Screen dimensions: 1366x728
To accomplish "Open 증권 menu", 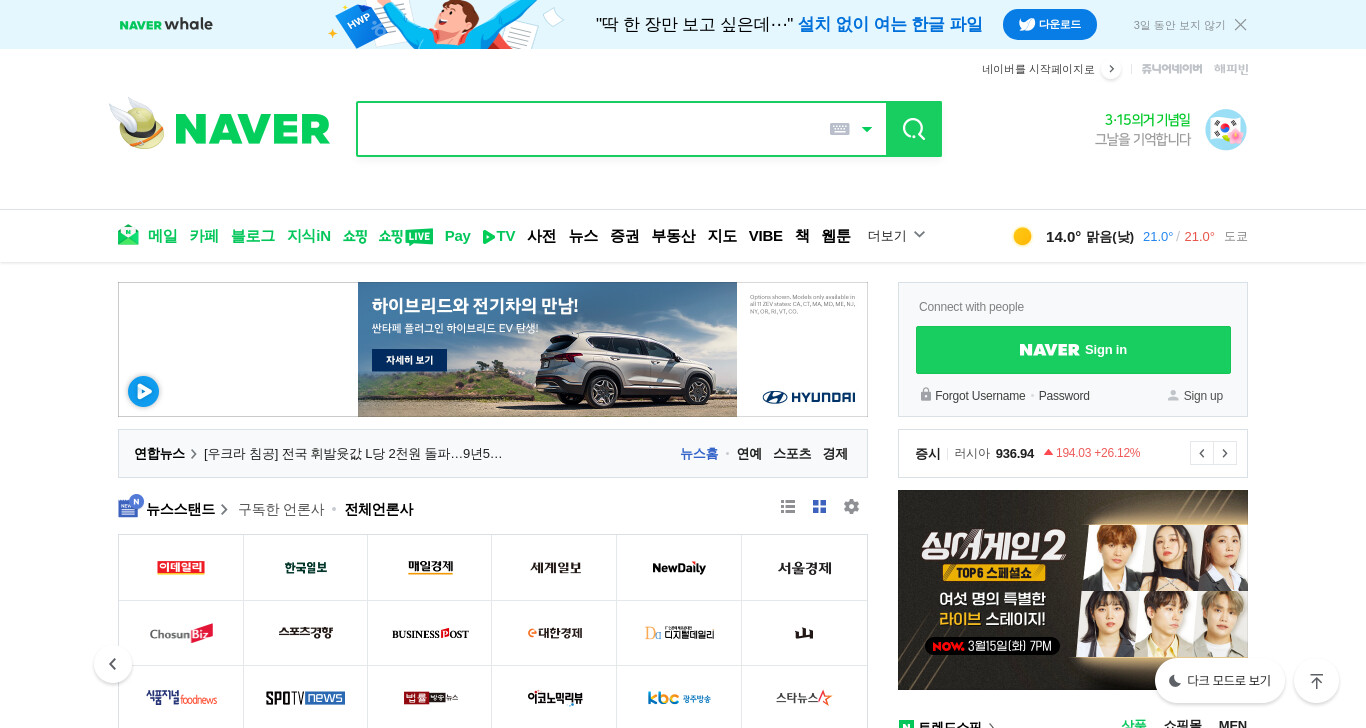I will pyautogui.click(x=625, y=236).
